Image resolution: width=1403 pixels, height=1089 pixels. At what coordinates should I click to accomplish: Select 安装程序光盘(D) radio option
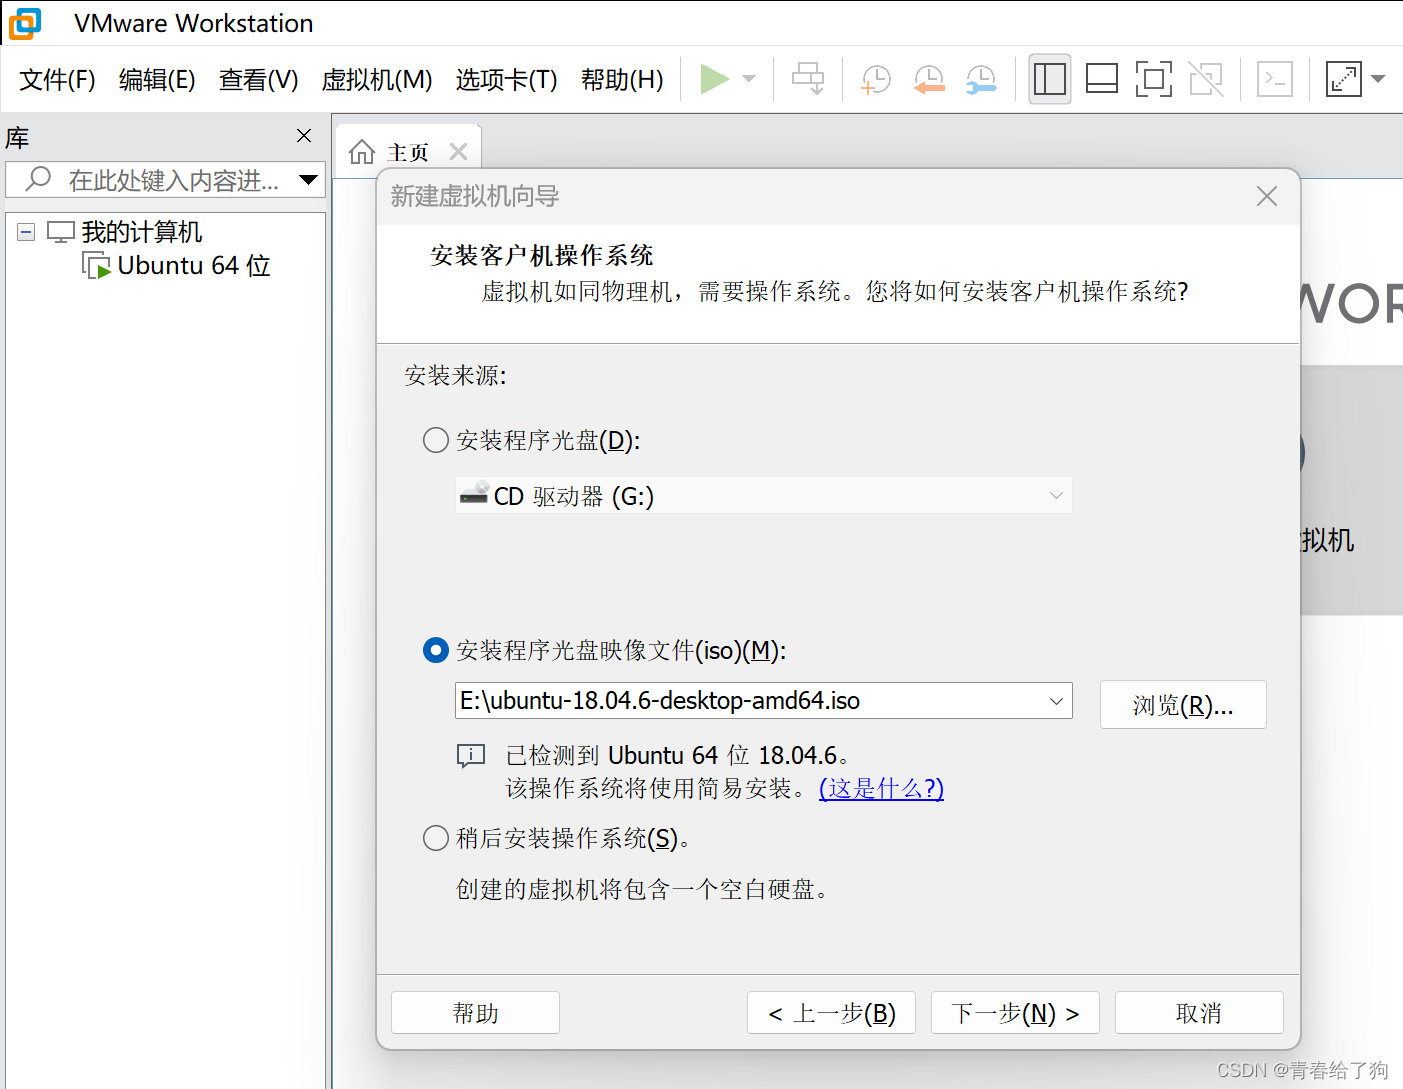click(435, 440)
